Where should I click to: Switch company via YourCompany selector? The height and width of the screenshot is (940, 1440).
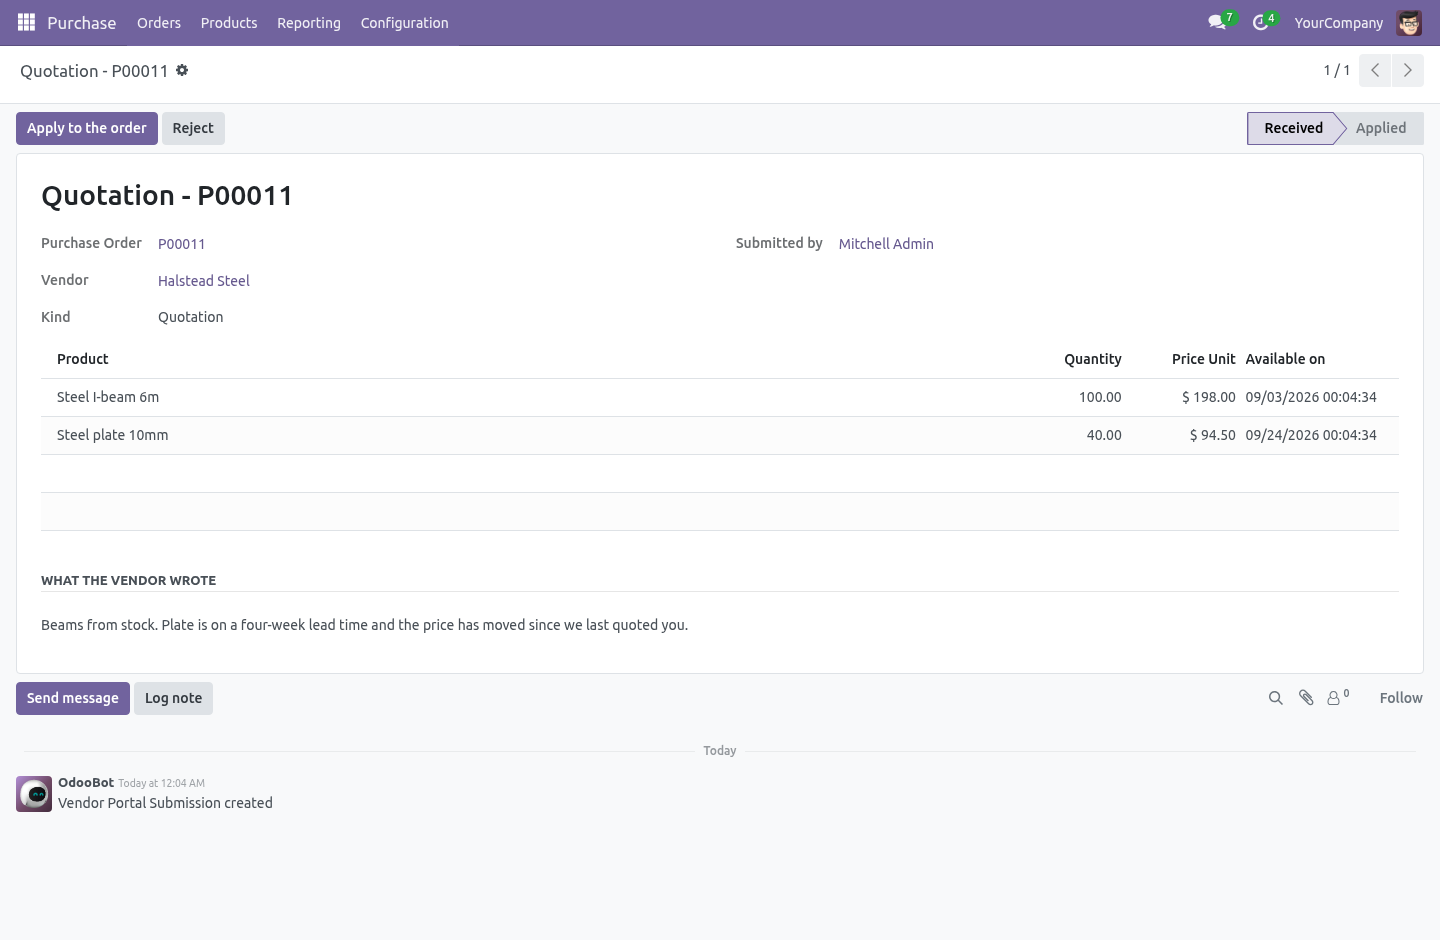(x=1338, y=23)
